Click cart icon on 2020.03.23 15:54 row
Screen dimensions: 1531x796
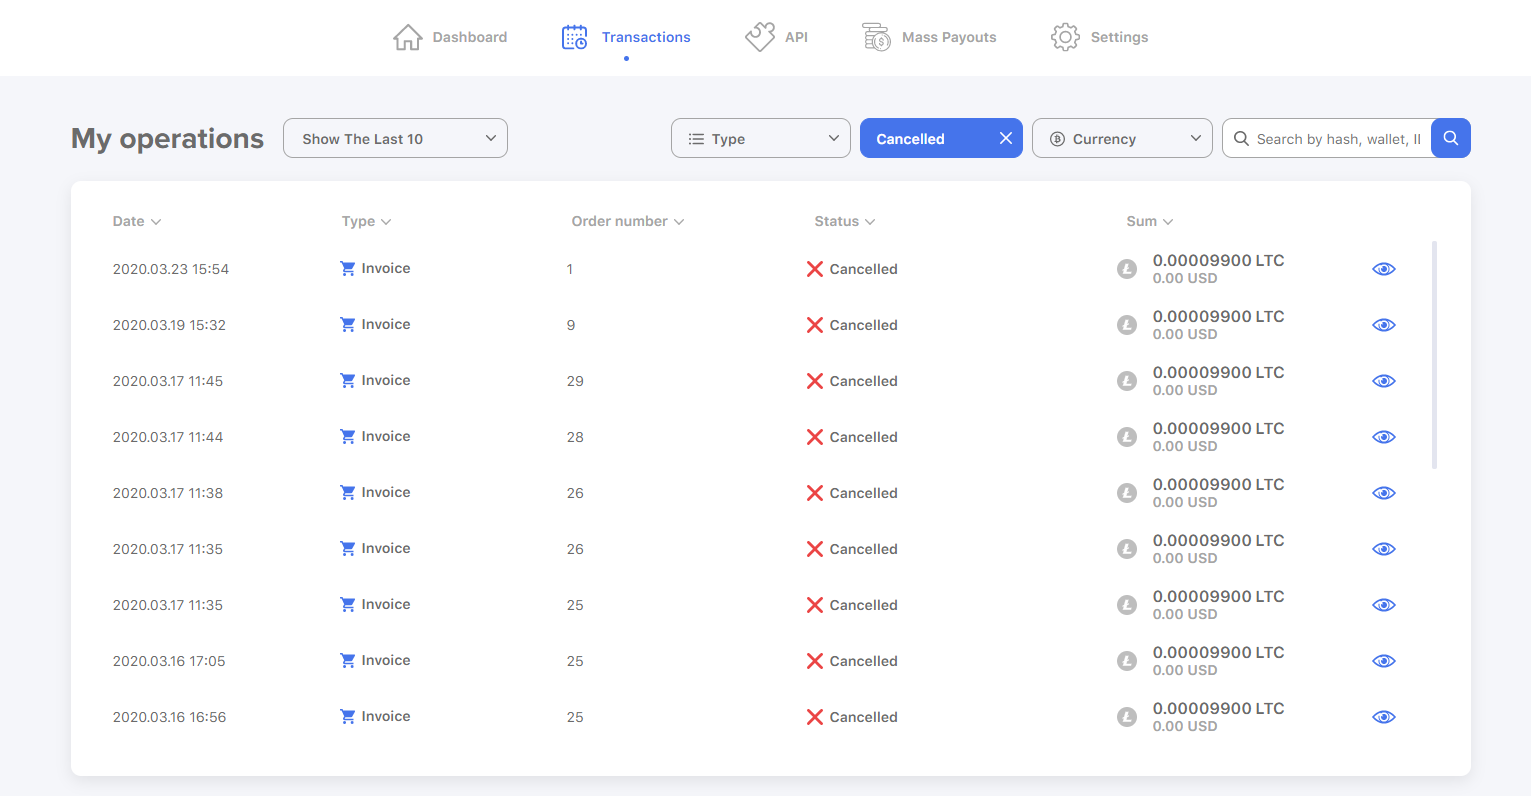[348, 268]
